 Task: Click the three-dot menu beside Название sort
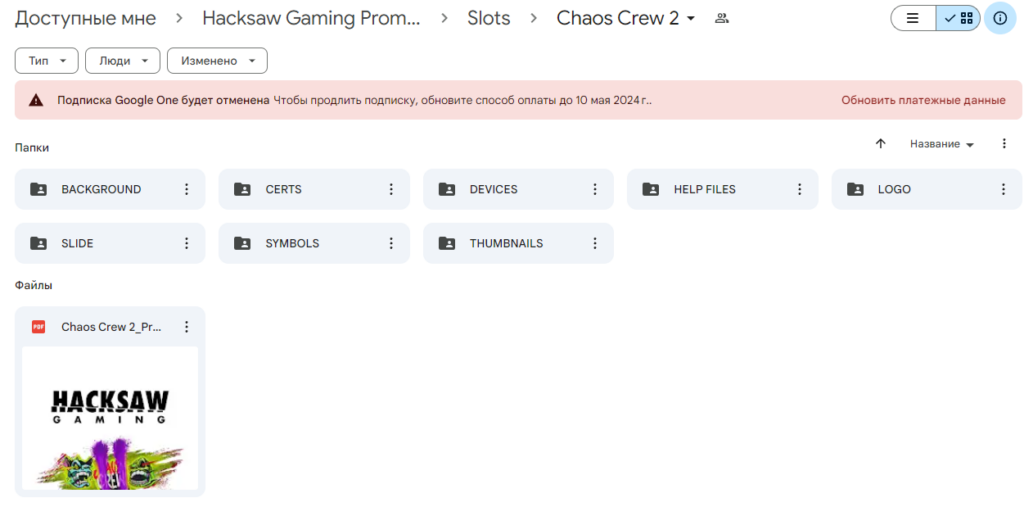click(x=1004, y=144)
